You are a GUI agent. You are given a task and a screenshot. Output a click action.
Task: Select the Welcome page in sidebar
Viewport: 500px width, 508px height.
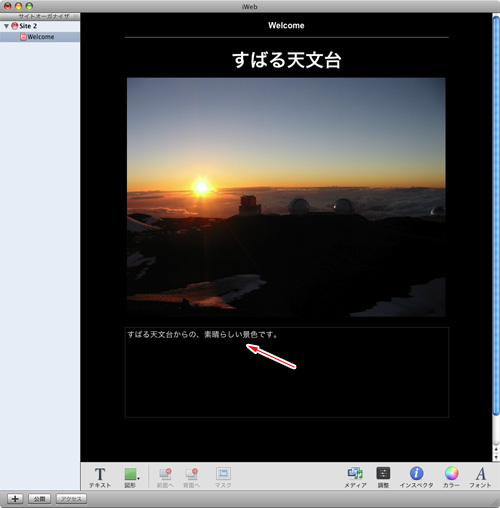[x=40, y=37]
